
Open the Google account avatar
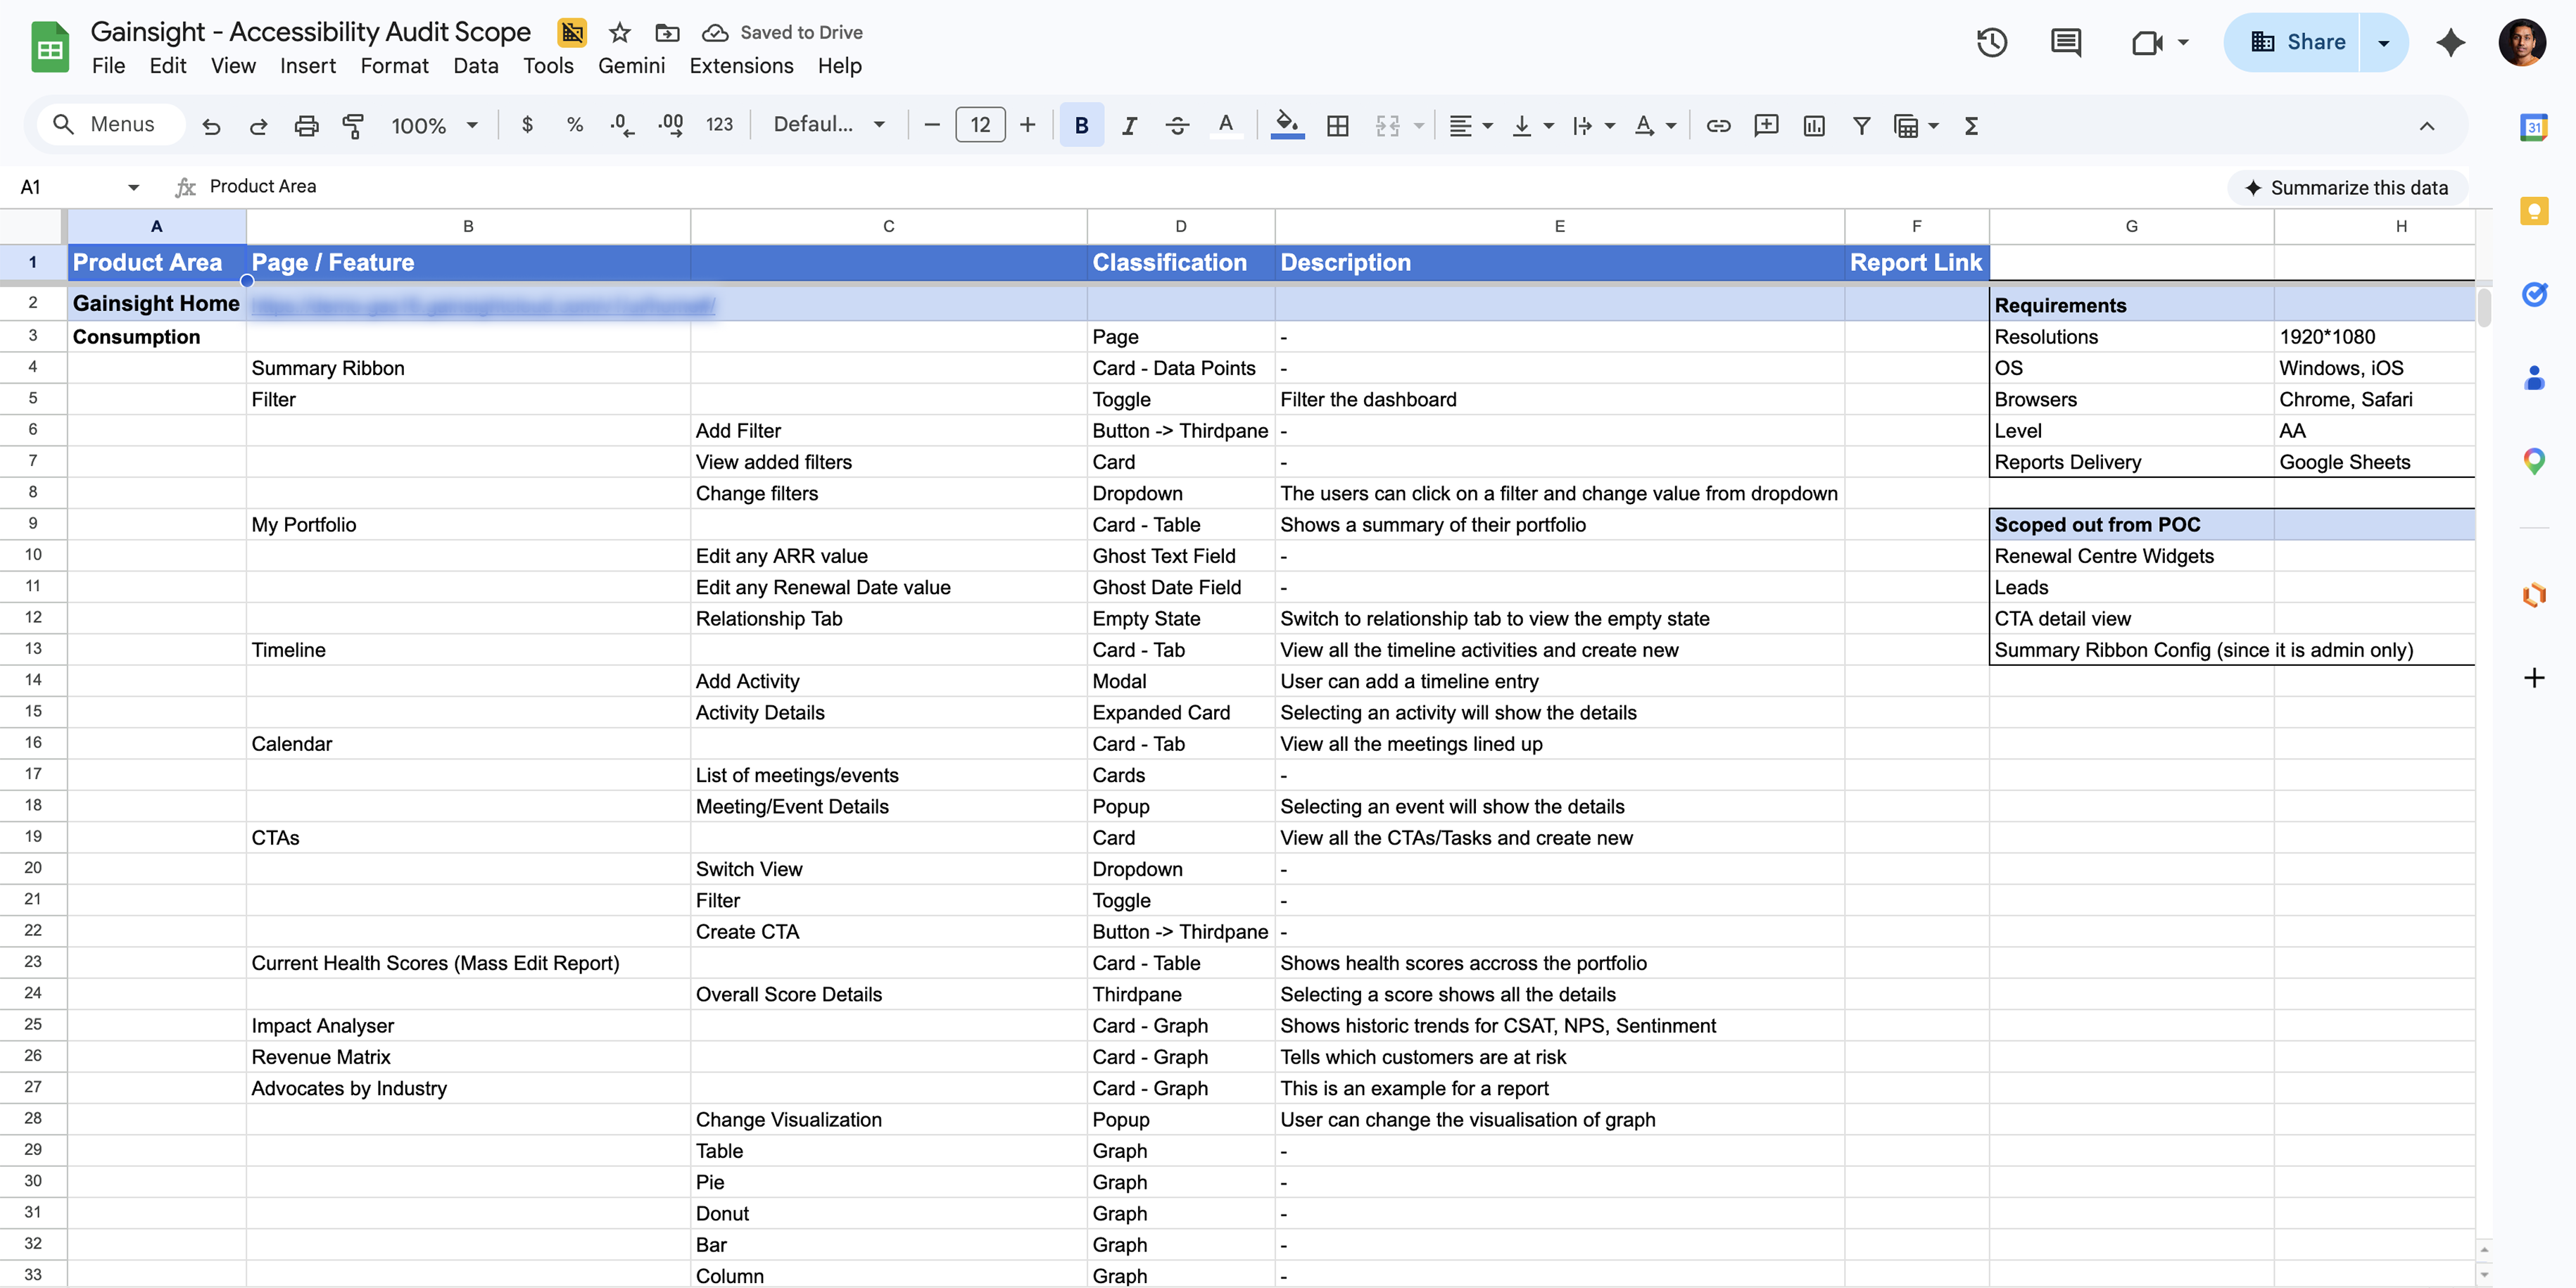tap(2521, 42)
